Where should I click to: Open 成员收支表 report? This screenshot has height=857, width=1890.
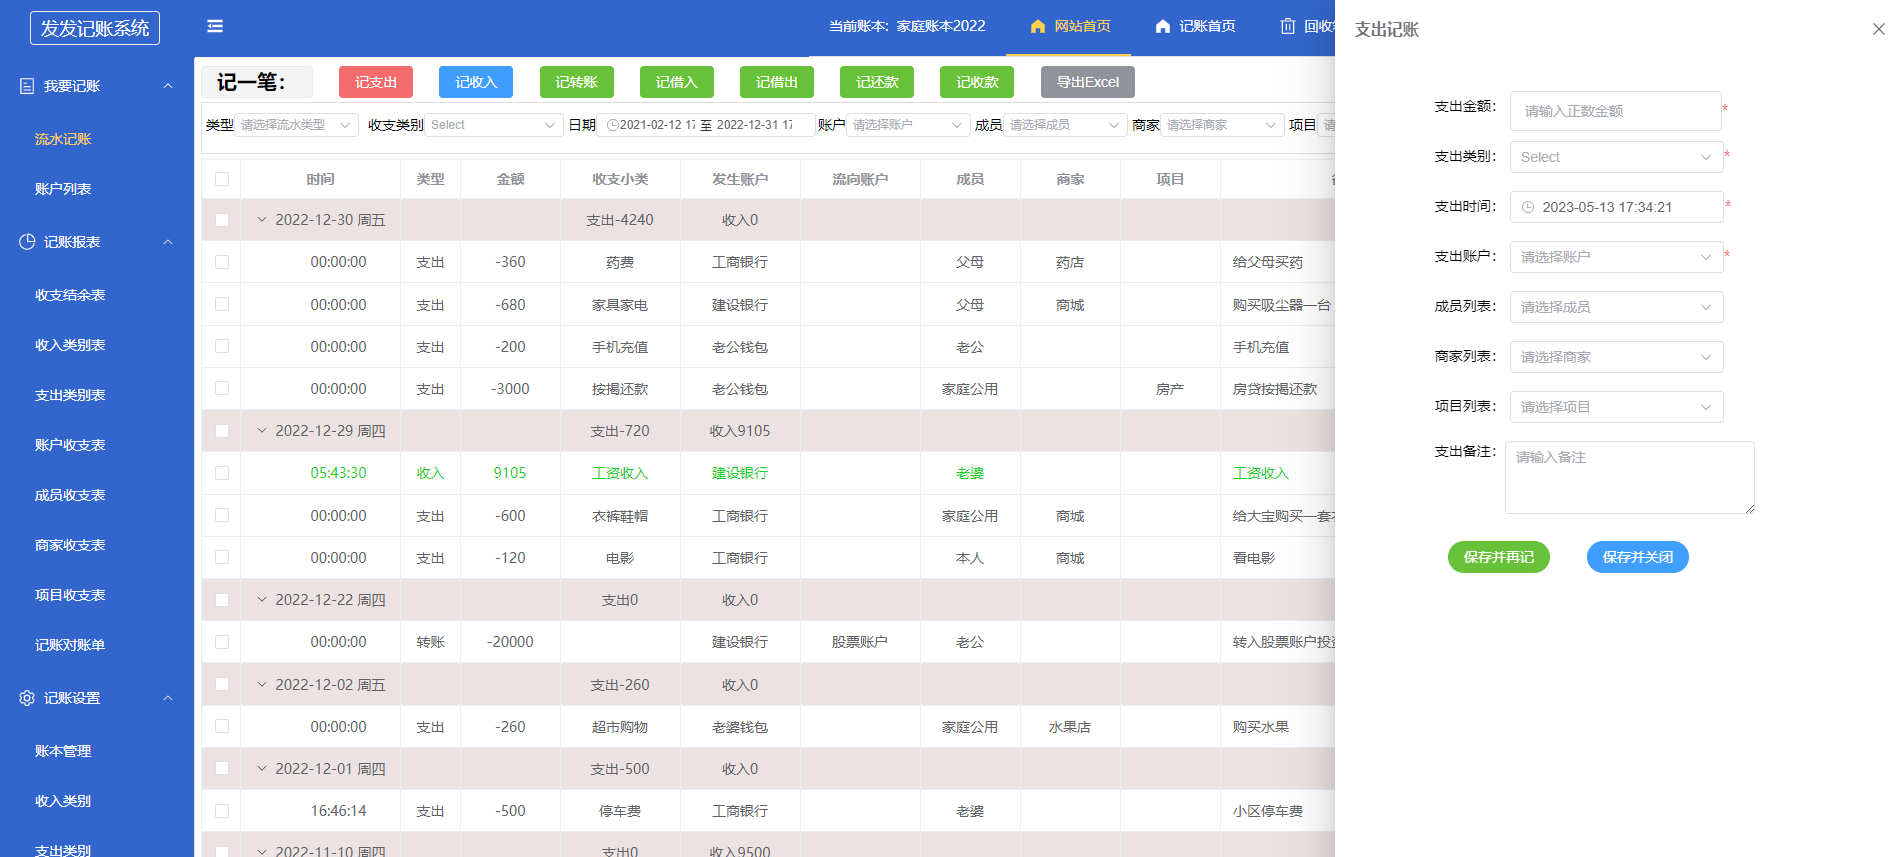(70, 495)
